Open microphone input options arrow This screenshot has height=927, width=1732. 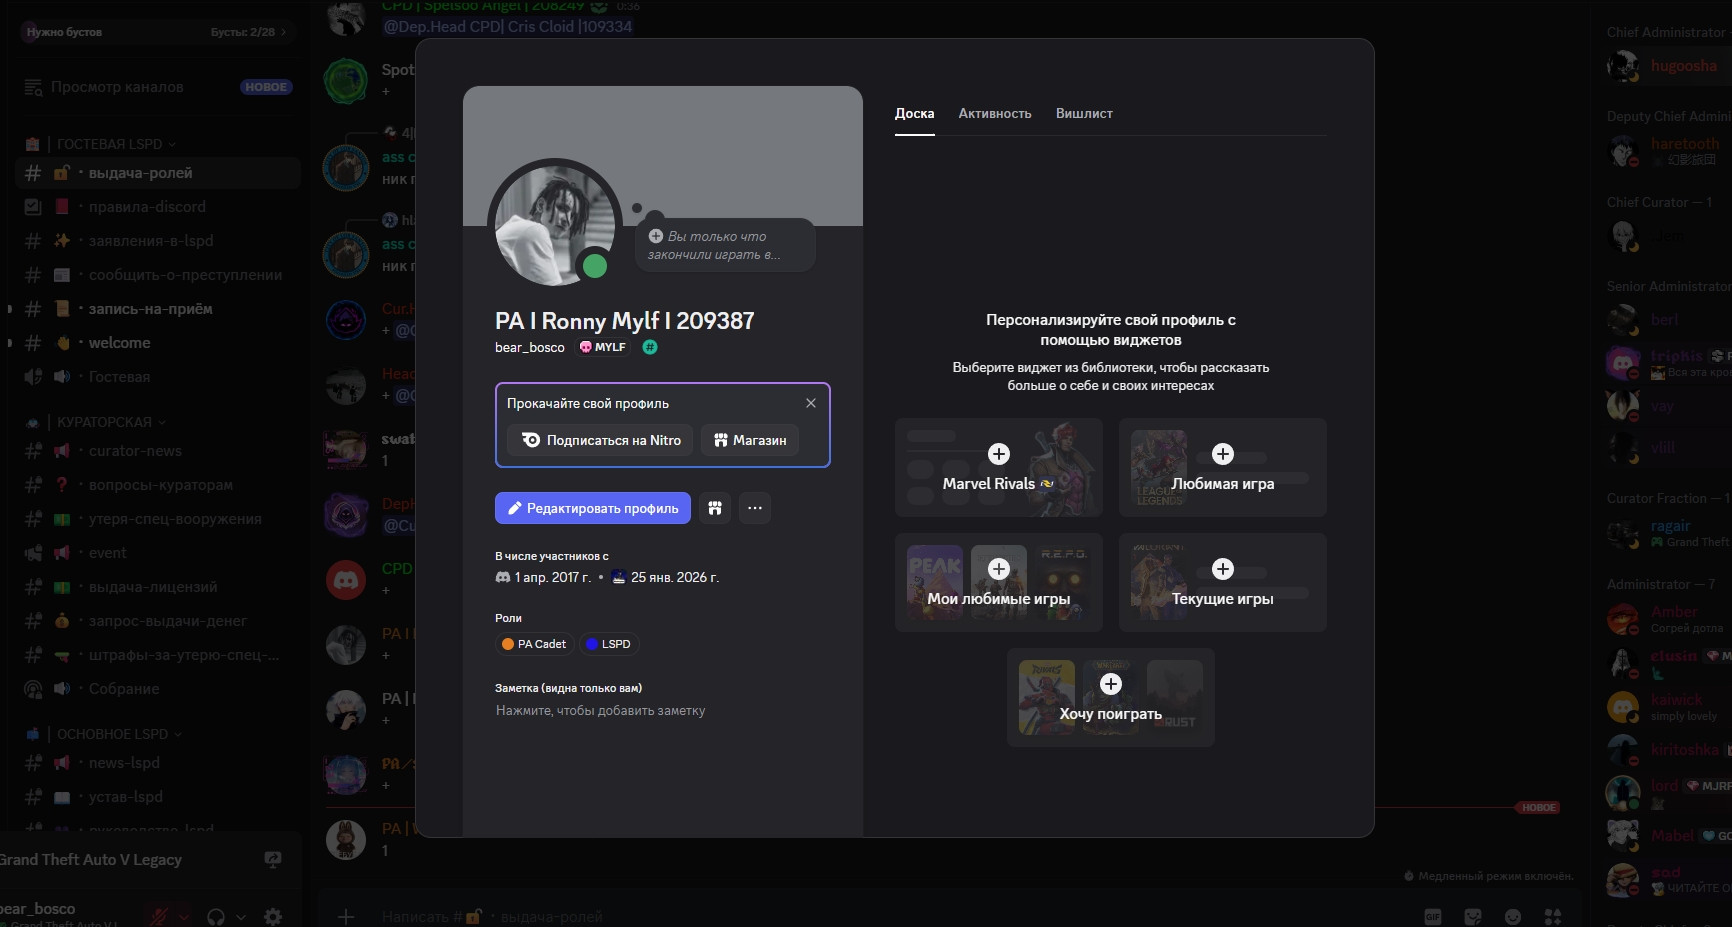pyautogui.click(x=184, y=916)
